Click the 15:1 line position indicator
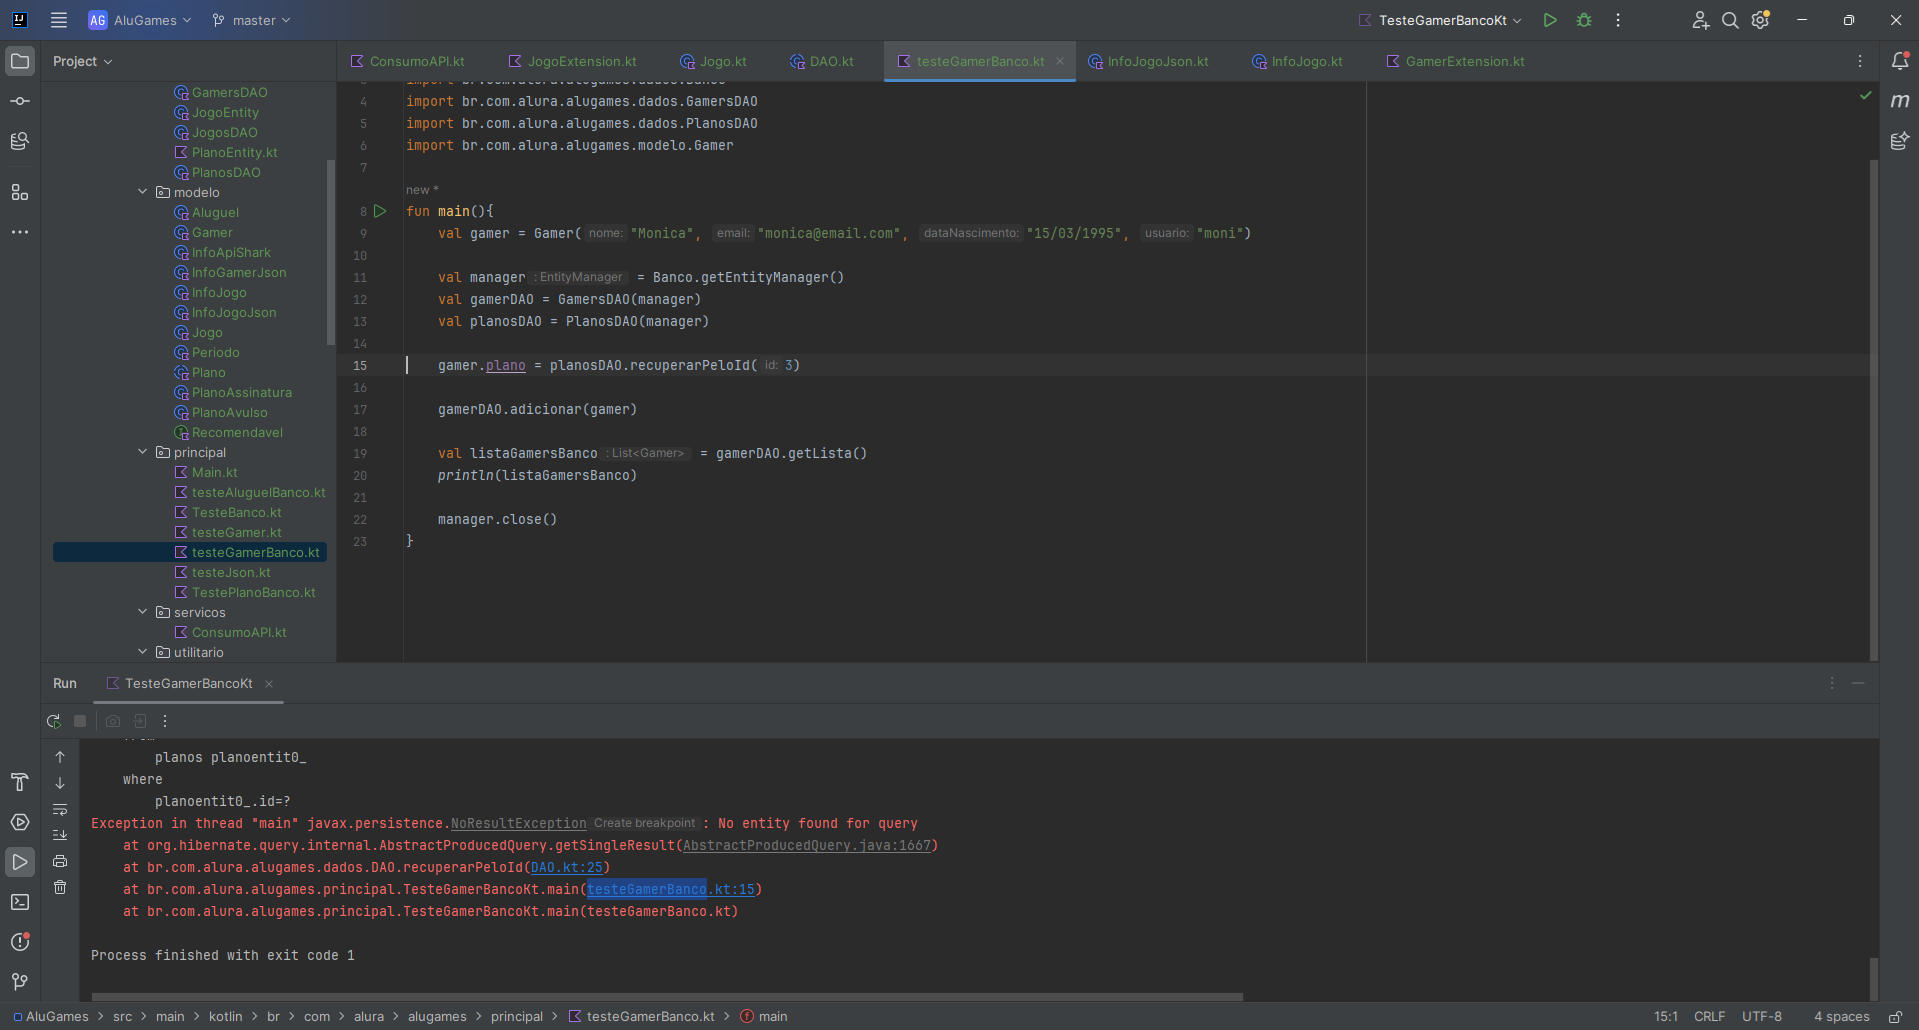 coord(1666,1016)
